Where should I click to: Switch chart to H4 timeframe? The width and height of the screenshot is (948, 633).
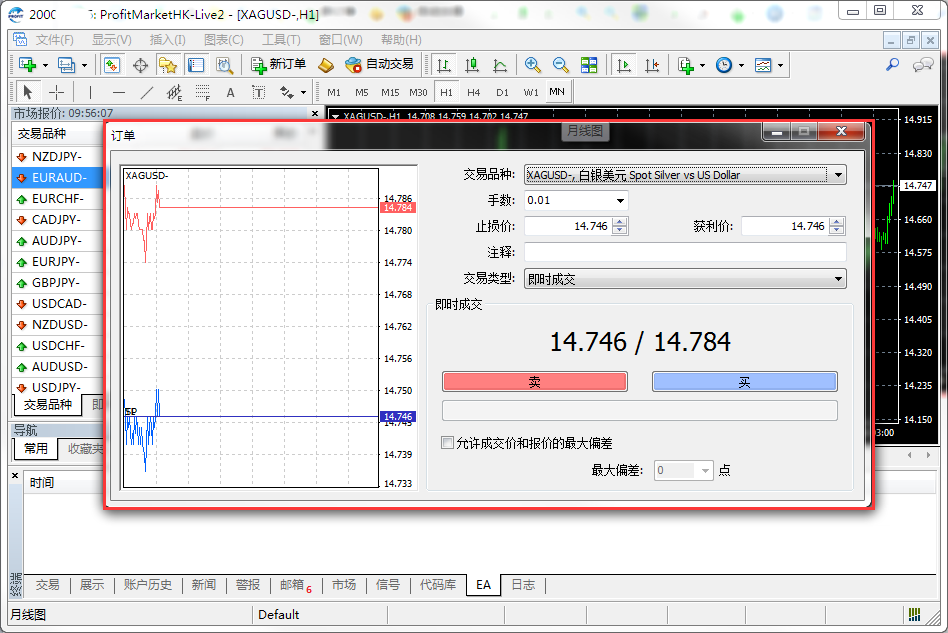pyautogui.click(x=474, y=92)
